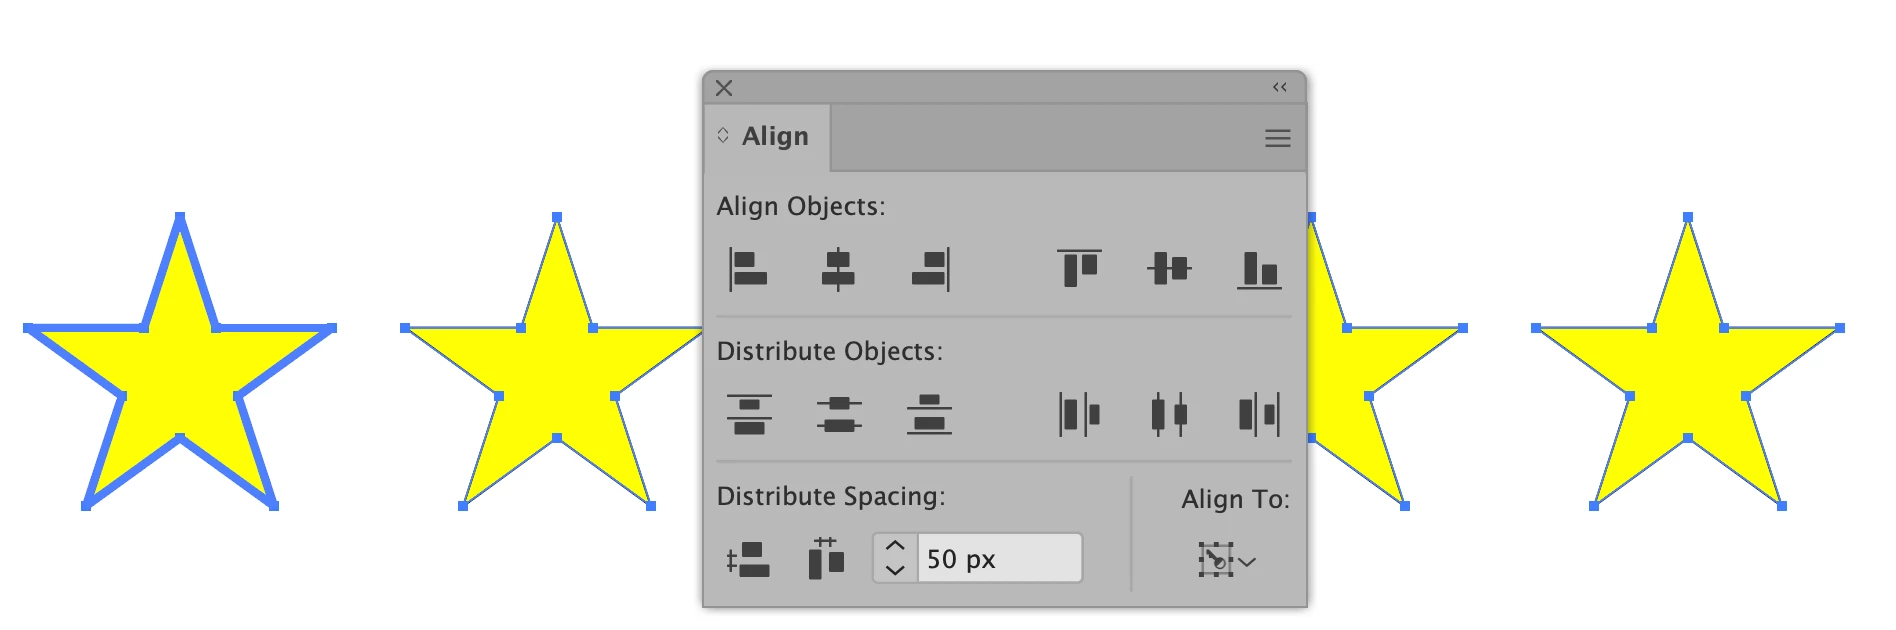Select the Align tab
Image resolution: width=1896 pixels, height=630 pixels.
click(x=767, y=137)
